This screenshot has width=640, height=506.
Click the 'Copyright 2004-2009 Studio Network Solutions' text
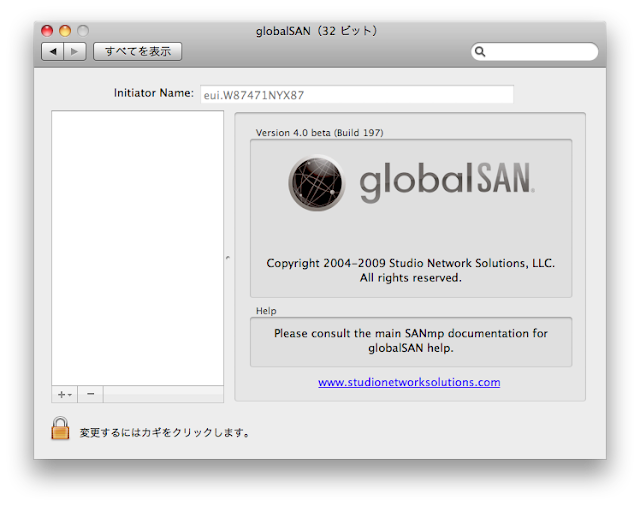tap(411, 263)
